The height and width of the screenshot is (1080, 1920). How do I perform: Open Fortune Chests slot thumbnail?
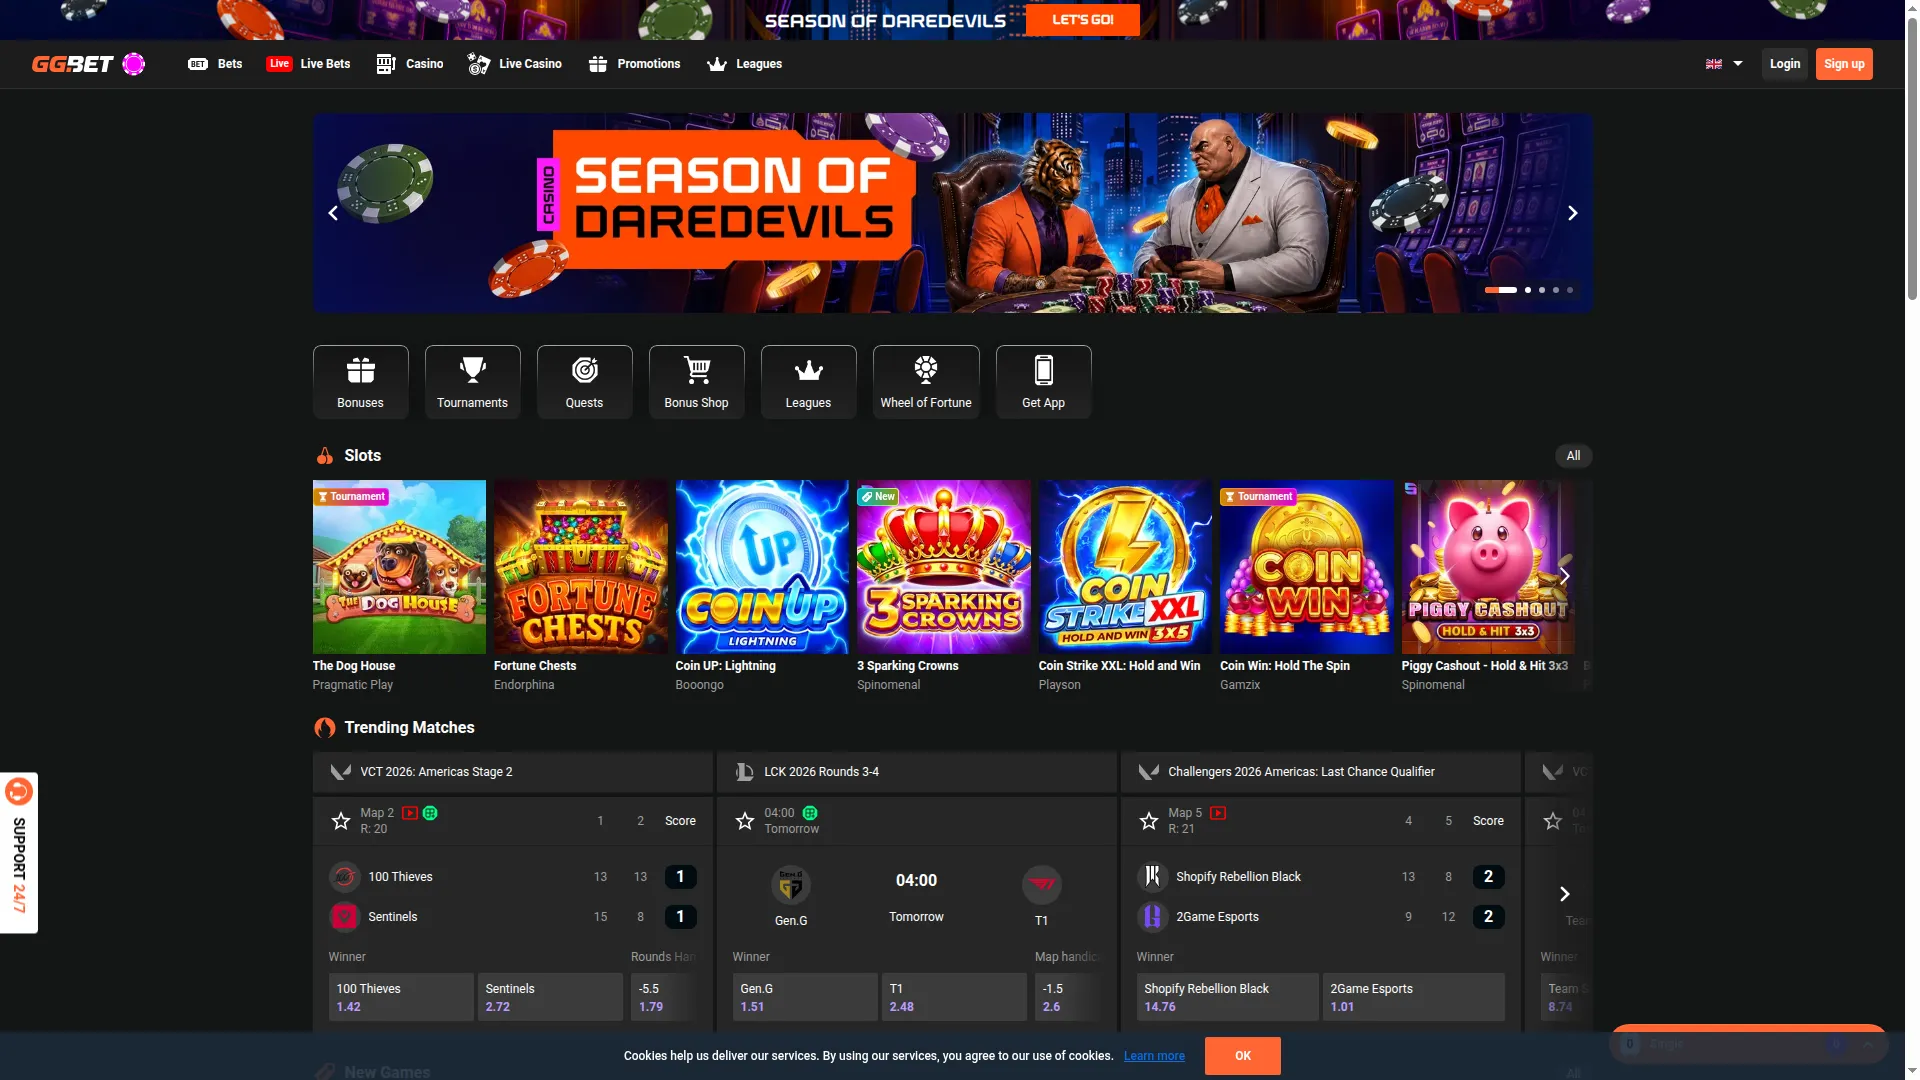pos(580,567)
